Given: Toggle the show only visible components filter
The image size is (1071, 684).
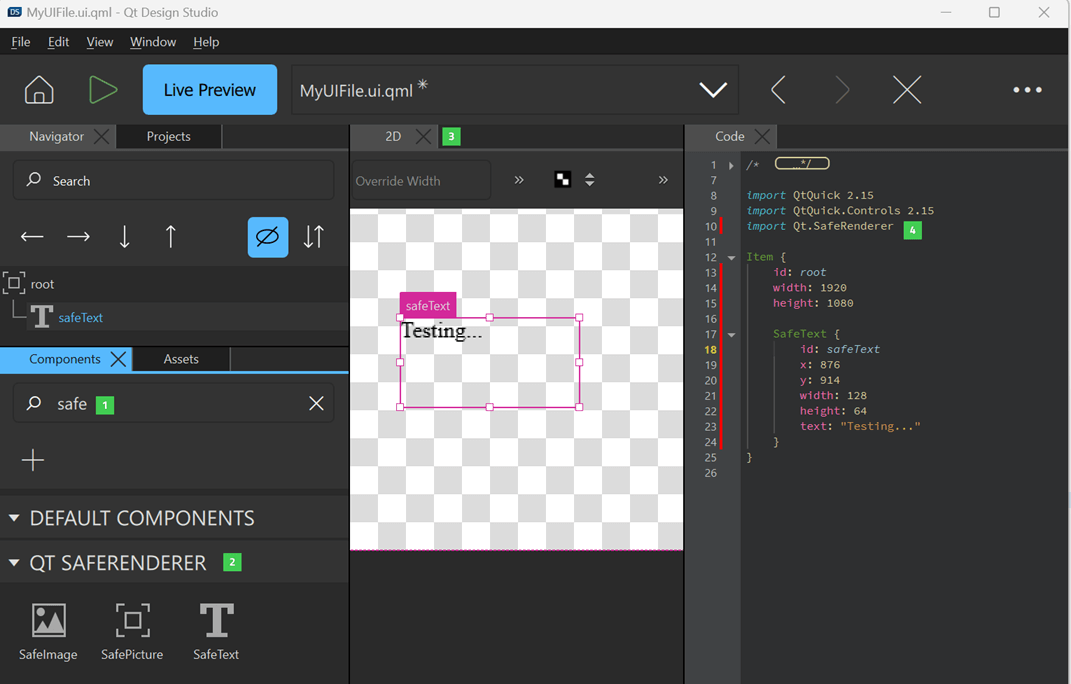Looking at the screenshot, I should pyautogui.click(x=267, y=237).
